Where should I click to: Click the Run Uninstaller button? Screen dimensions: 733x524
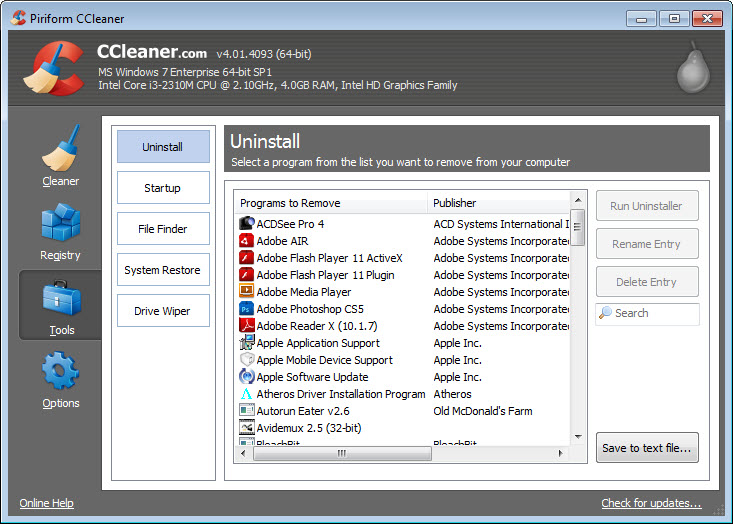[647, 206]
